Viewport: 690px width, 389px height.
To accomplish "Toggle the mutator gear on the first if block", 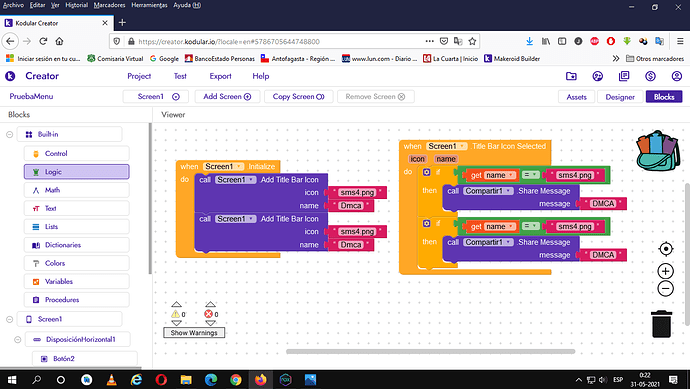I will (x=426, y=172).
